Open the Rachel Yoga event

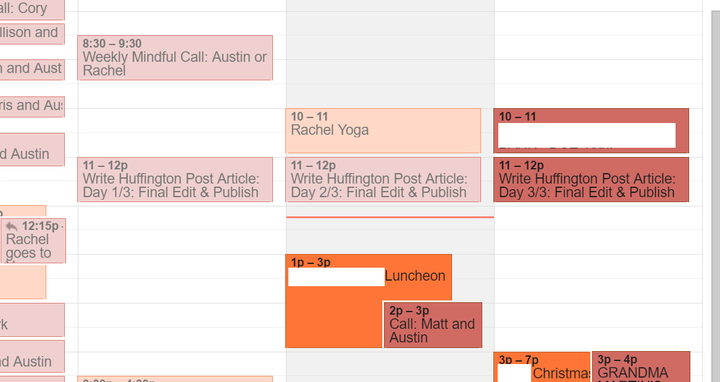tap(383, 131)
